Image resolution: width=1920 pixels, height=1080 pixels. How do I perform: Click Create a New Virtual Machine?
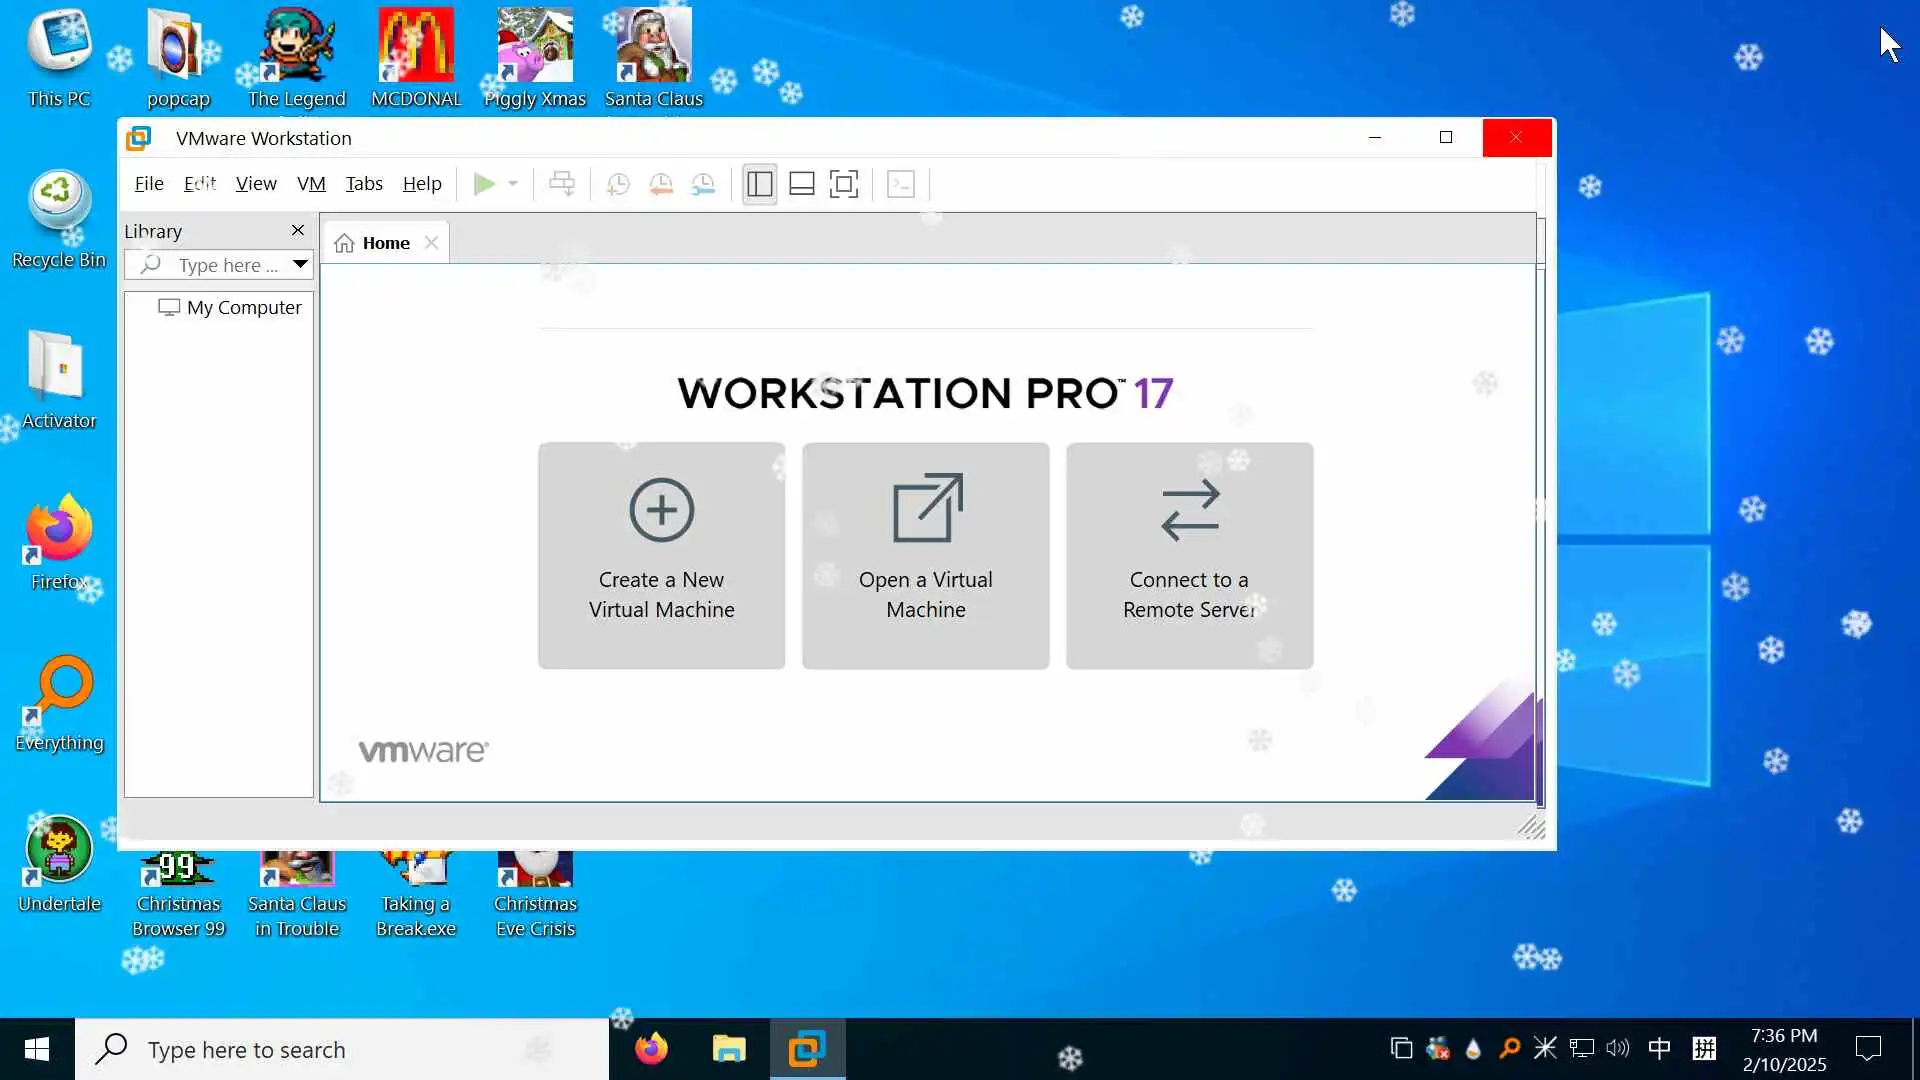(x=661, y=555)
